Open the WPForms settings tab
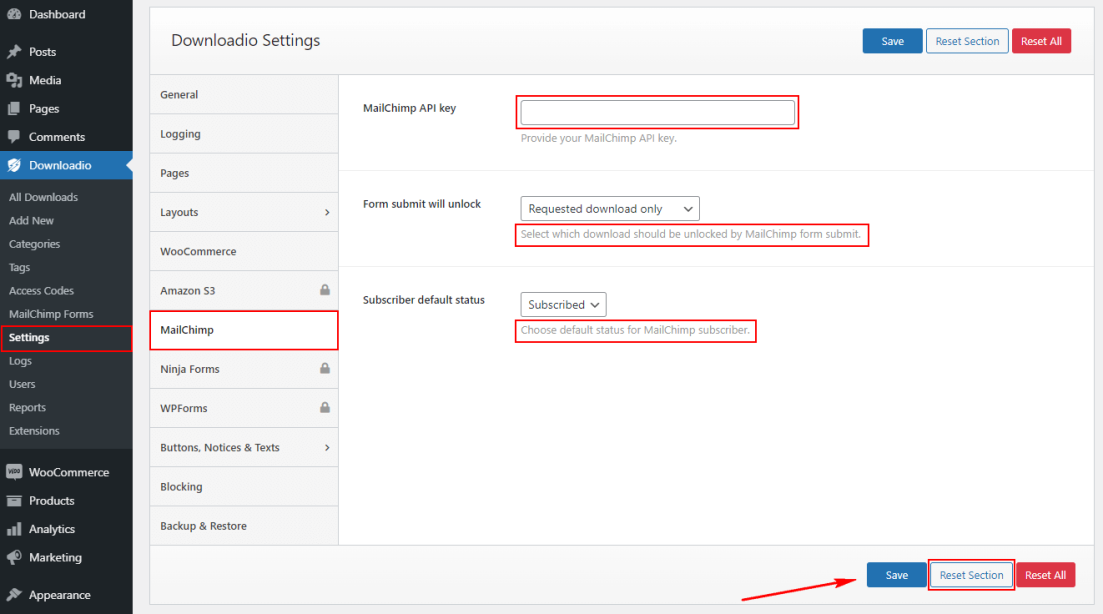This screenshot has height=614, width=1103. 244,408
